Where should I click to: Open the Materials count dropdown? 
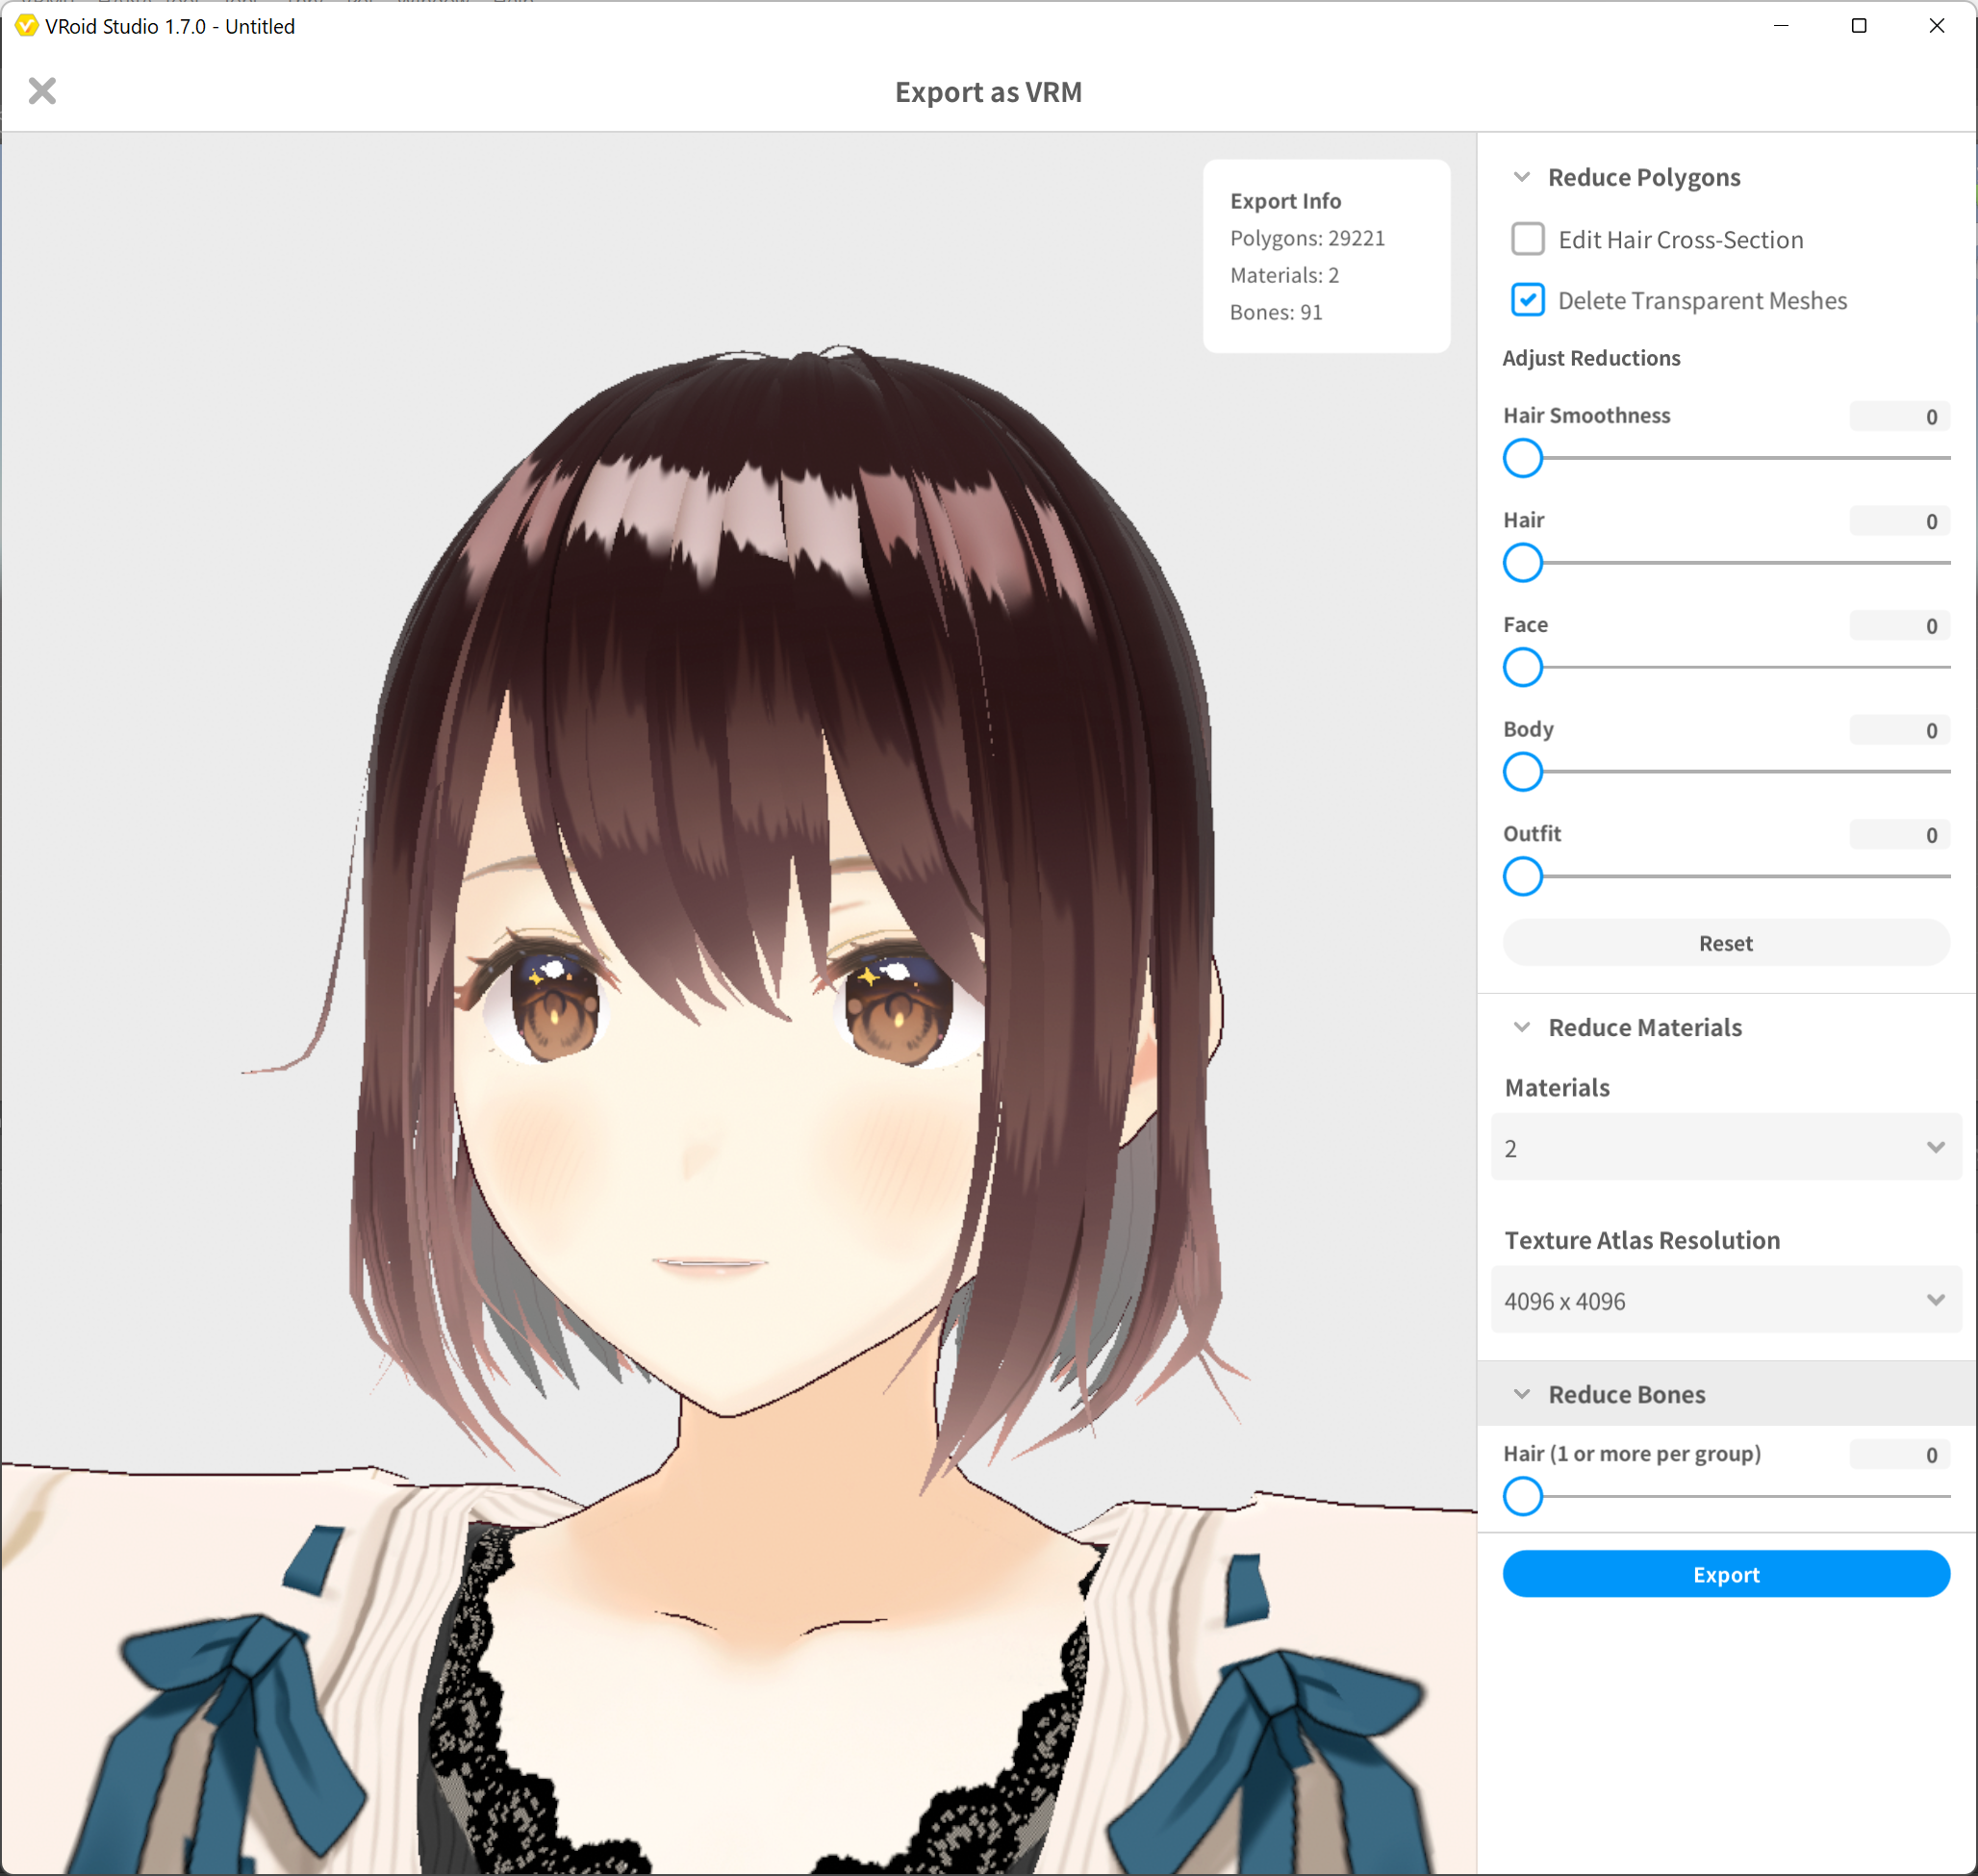tap(1725, 1147)
